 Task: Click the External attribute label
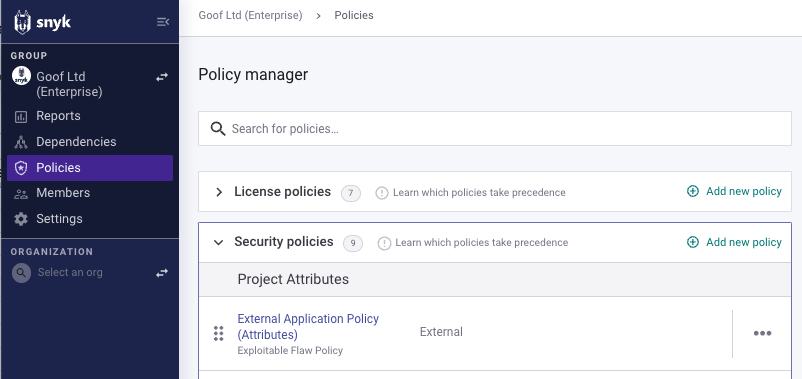441,332
